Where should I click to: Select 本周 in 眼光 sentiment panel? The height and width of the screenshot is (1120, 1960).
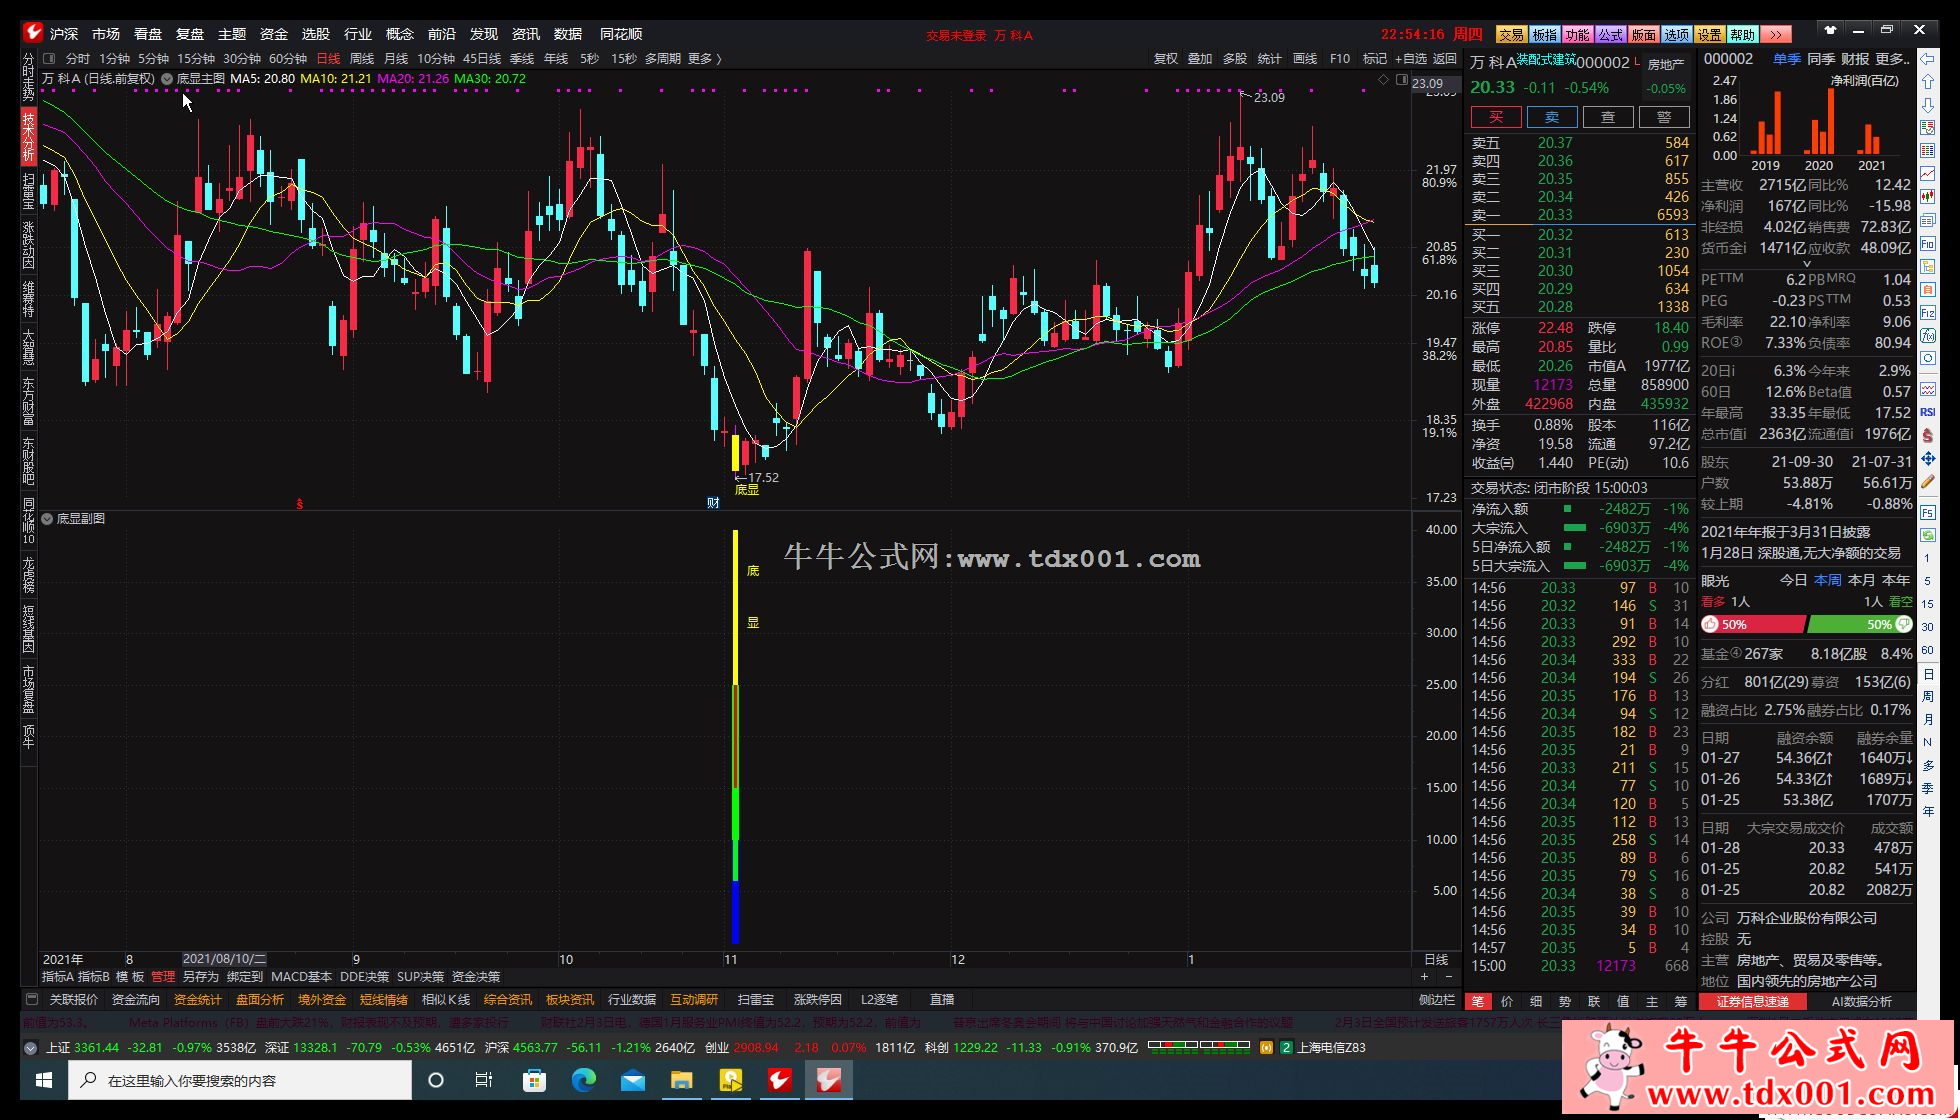[1828, 580]
